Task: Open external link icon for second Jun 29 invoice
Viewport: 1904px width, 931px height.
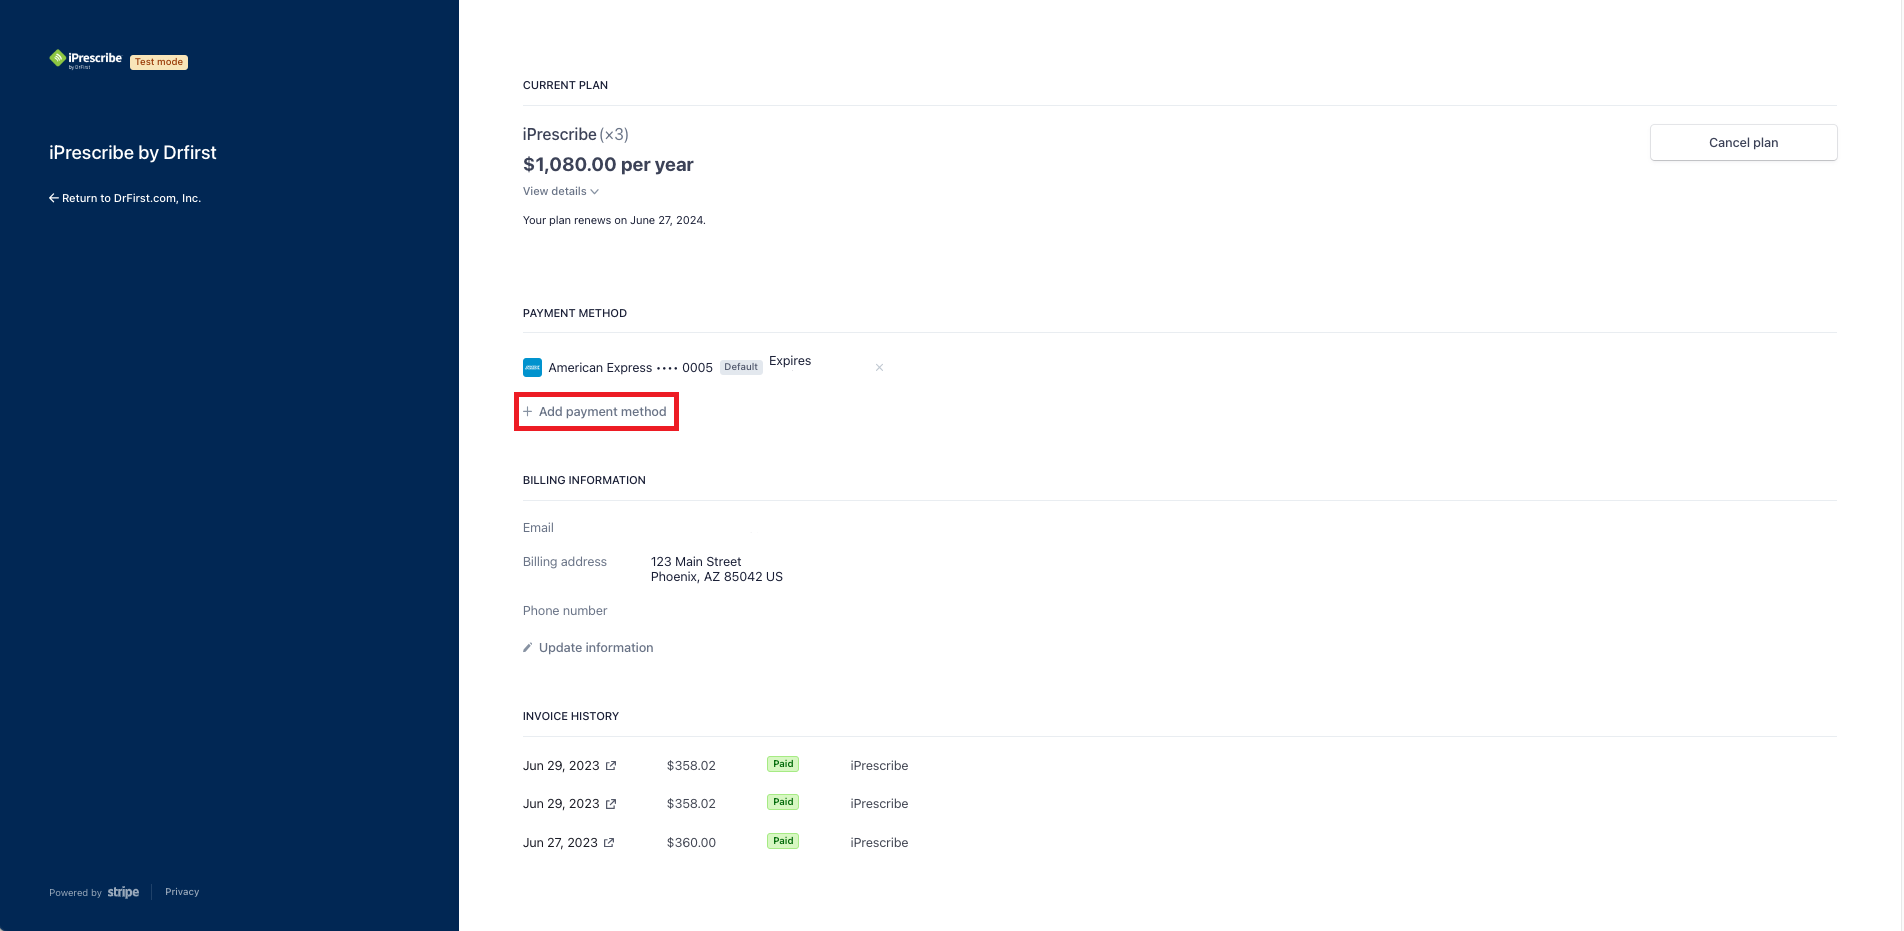Action: [x=611, y=804]
